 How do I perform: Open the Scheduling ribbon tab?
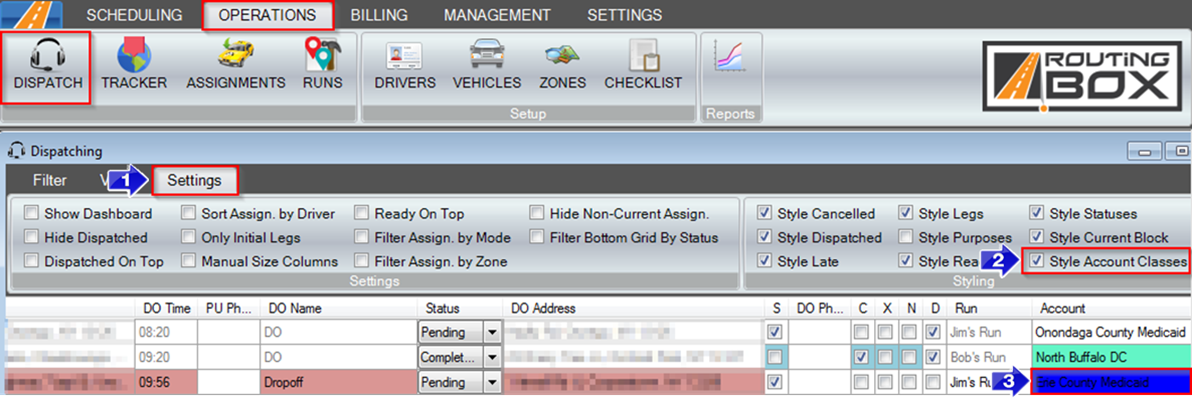[134, 14]
